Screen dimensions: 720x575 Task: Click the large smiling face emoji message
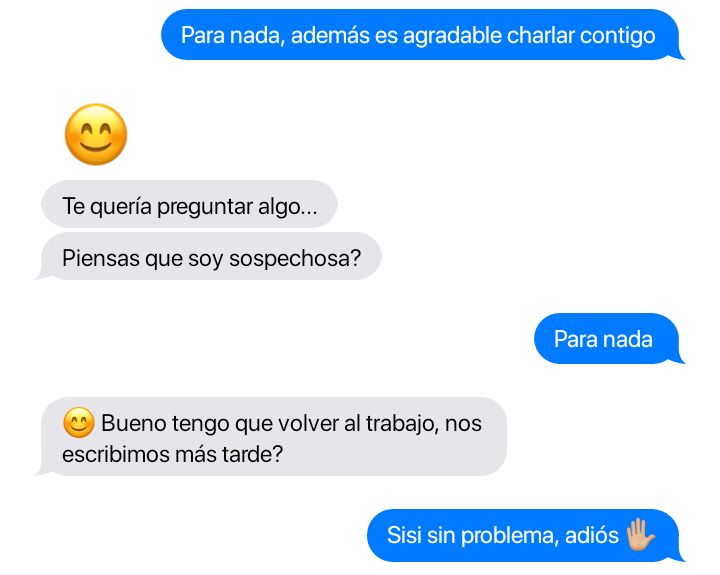(96, 135)
